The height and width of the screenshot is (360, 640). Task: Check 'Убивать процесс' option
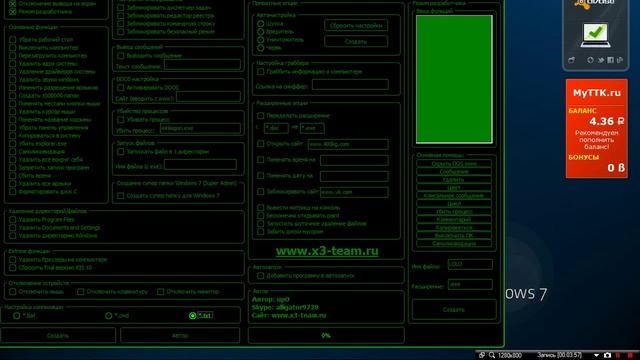point(121,120)
